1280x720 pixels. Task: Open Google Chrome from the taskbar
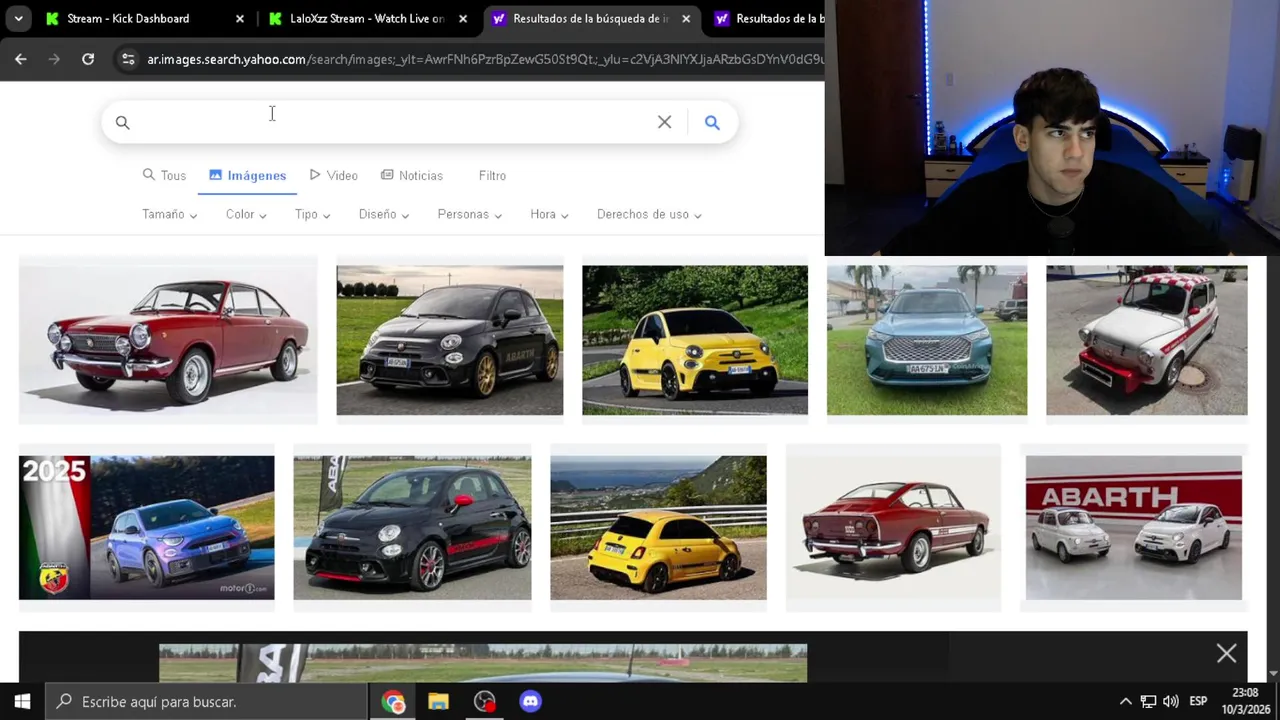[393, 701]
